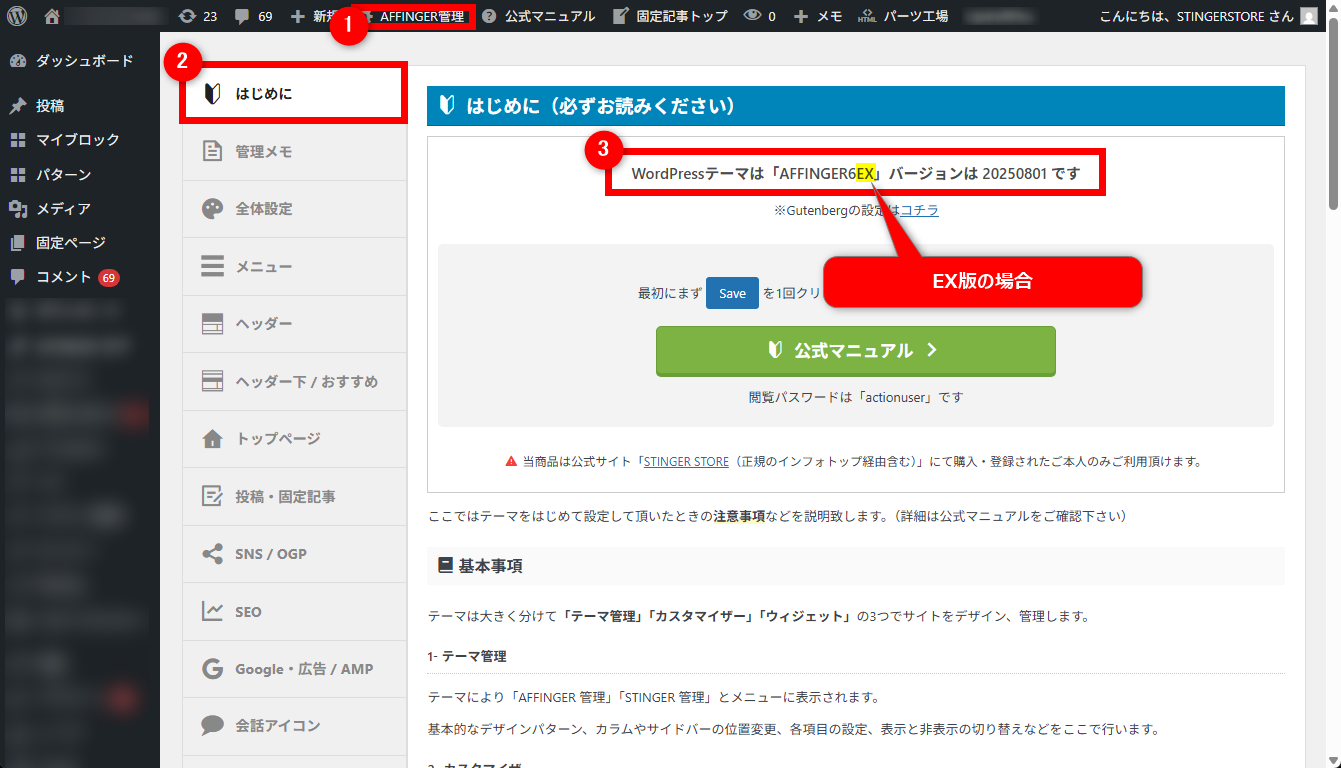Select the SNS / OGP tab
The width and height of the screenshot is (1341, 768).
(294, 554)
